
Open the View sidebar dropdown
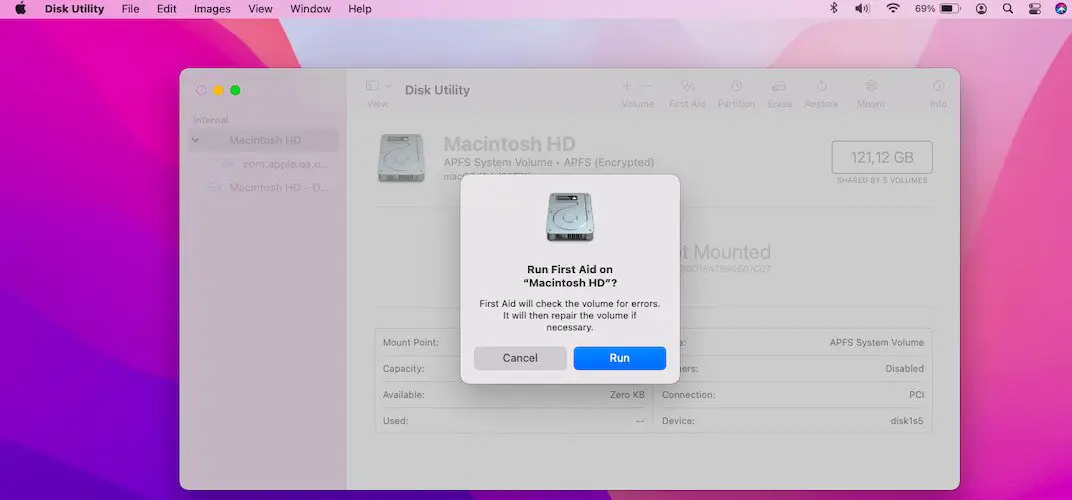[x=378, y=87]
